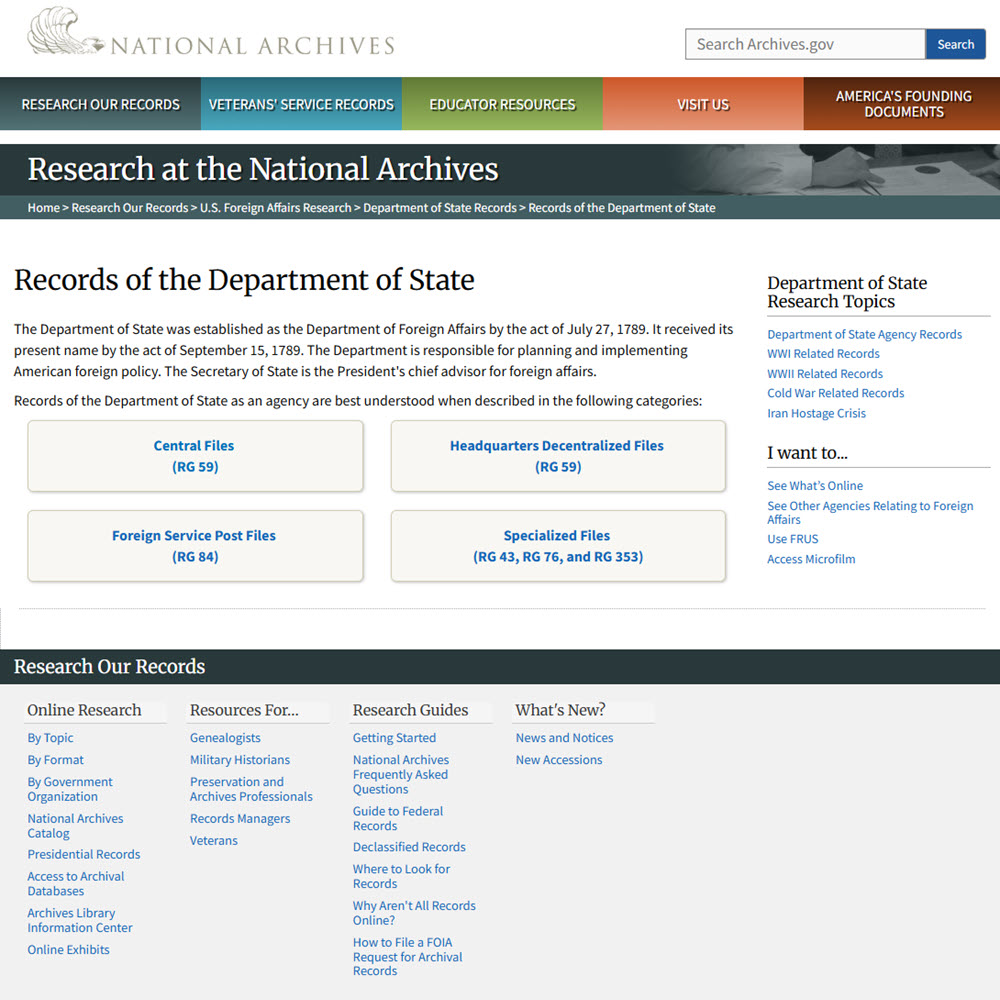Viewport: 1000px width, 1000px height.
Task: Open Records Managers resource link
Action: click(x=240, y=819)
